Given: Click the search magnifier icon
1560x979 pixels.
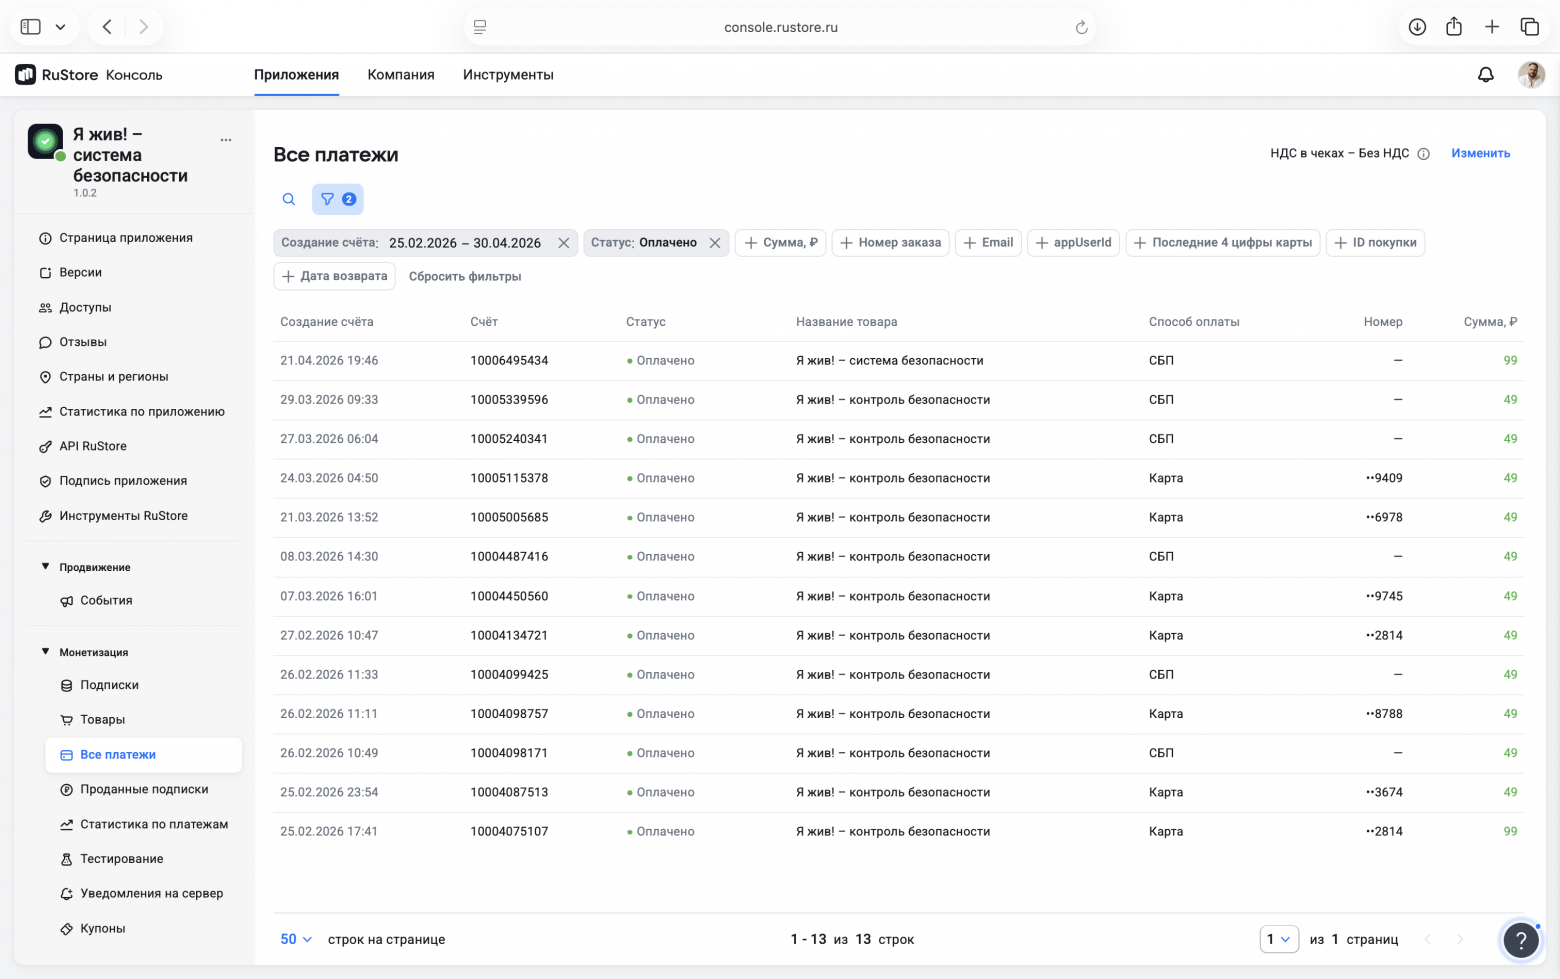Looking at the screenshot, I should 289,200.
